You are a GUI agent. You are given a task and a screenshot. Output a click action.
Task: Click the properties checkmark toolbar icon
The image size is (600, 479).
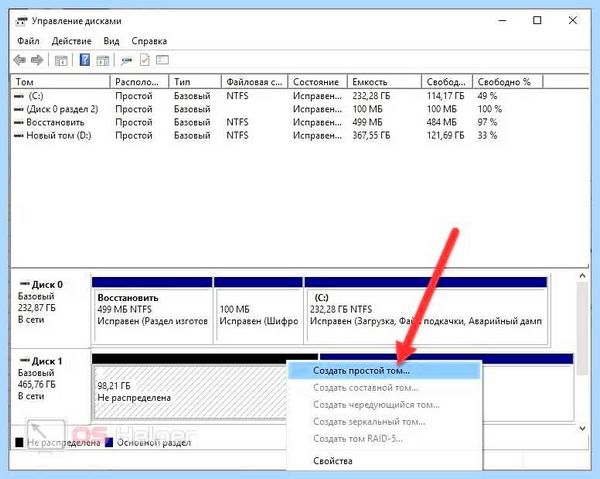pyautogui.click(x=144, y=60)
